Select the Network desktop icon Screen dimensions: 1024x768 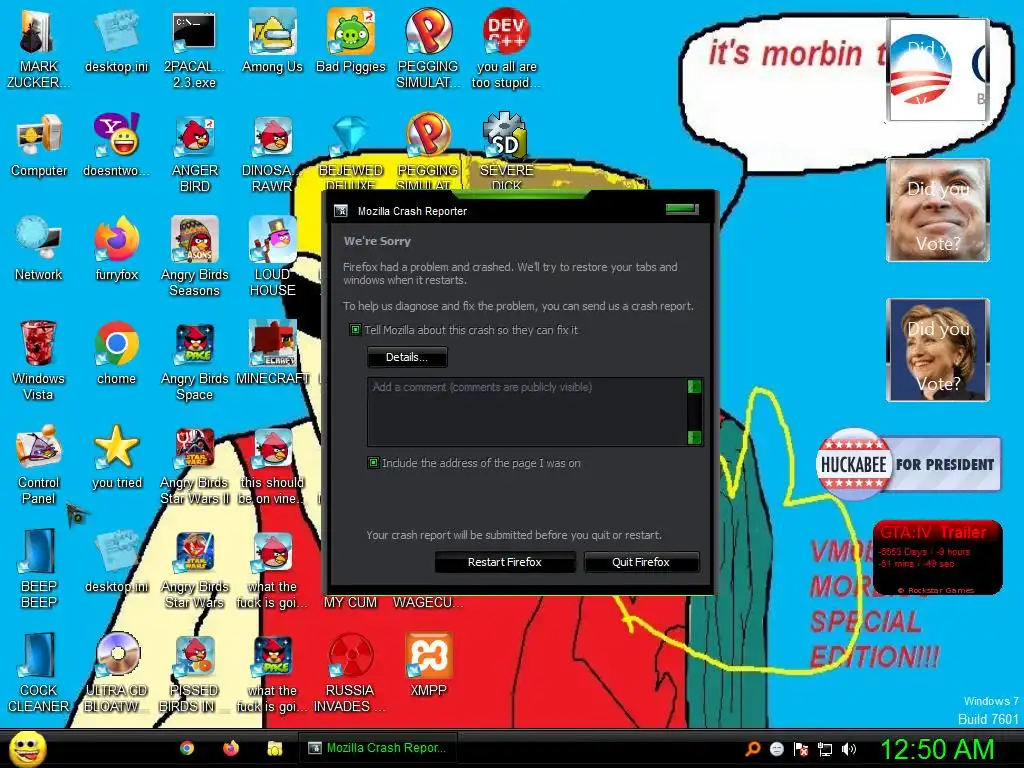[x=39, y=248]
